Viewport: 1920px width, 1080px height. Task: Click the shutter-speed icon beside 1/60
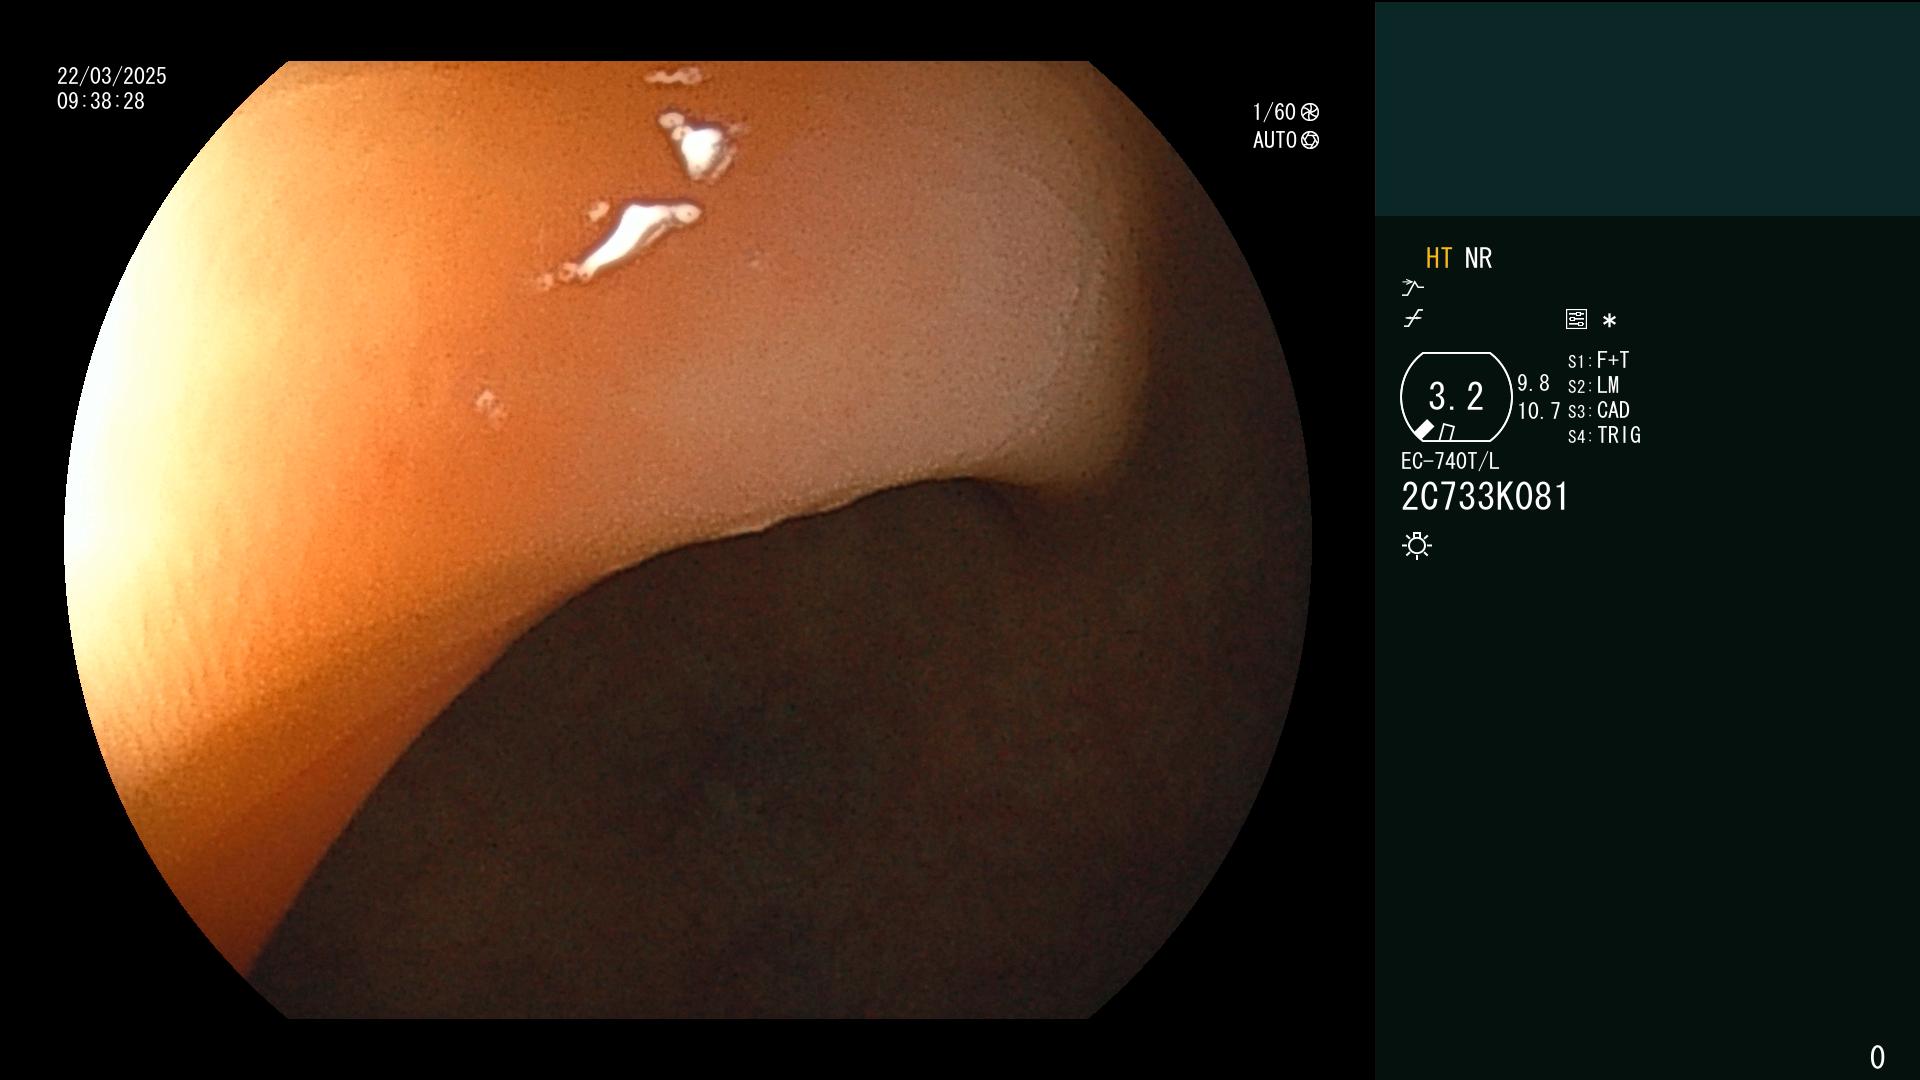coord(1310,112)
